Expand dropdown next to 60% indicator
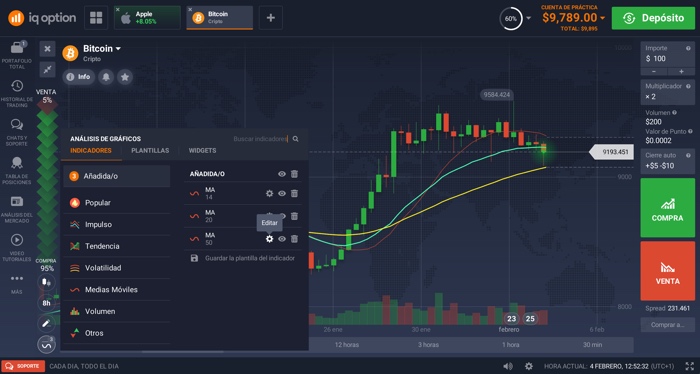This screenshot has height=374, width=700. [x=529, y=18]
